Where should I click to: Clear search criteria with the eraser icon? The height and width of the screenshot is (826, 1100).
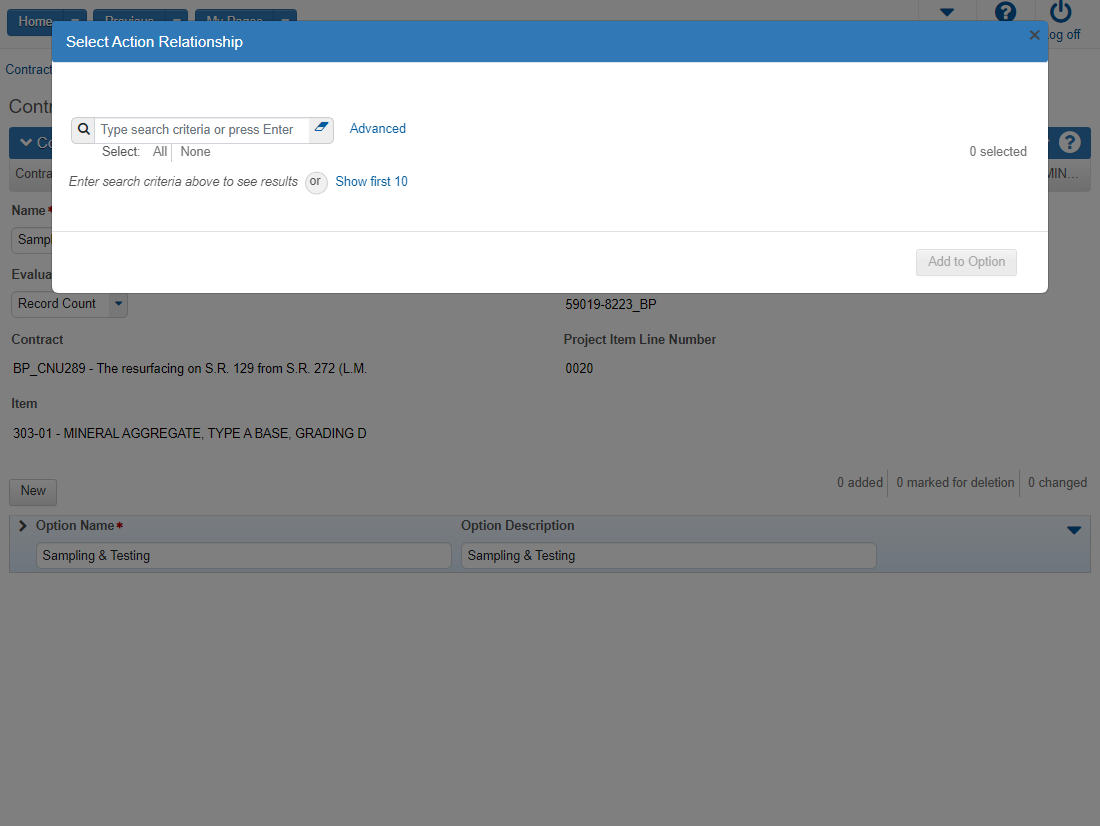tap(321, 129)
